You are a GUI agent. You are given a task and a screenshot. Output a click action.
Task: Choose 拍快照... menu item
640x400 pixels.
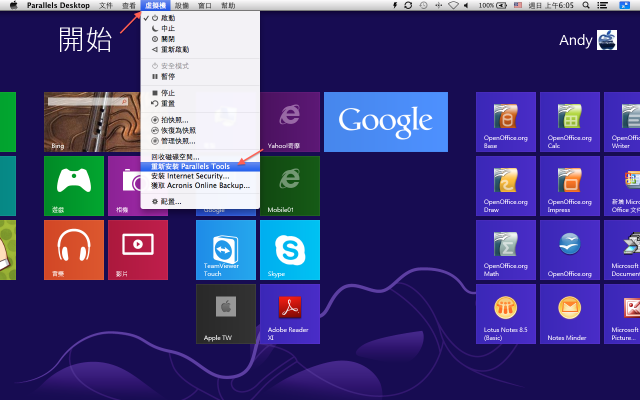click(200, 120)
